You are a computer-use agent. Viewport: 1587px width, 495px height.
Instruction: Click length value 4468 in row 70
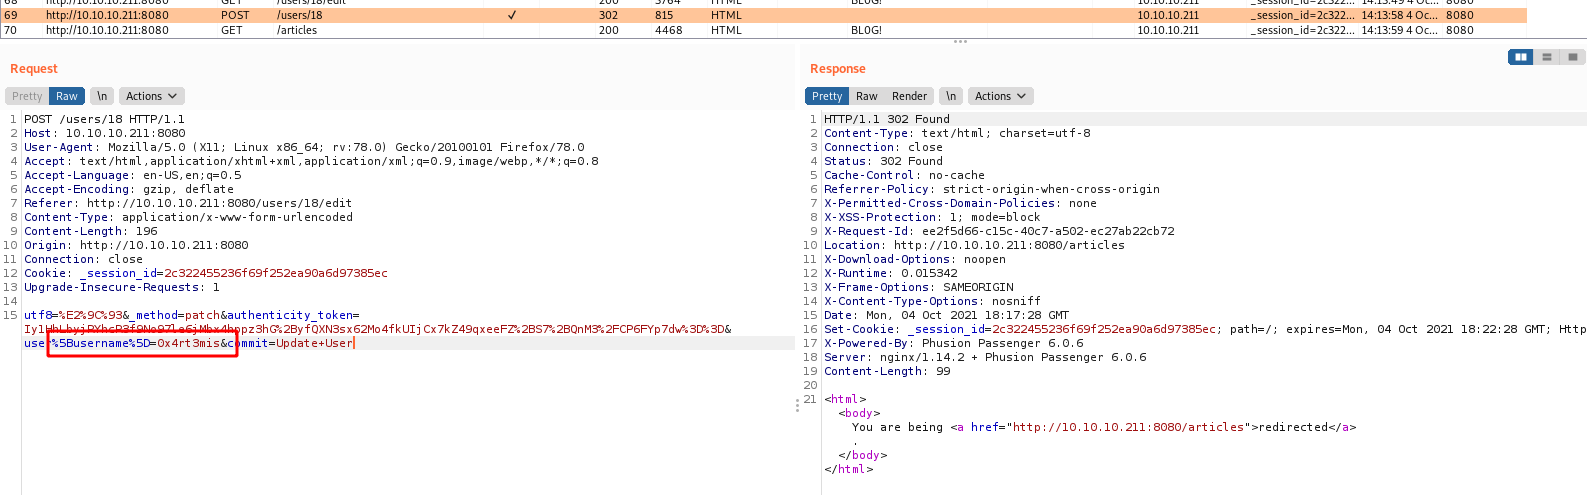(x=668, y=30)
